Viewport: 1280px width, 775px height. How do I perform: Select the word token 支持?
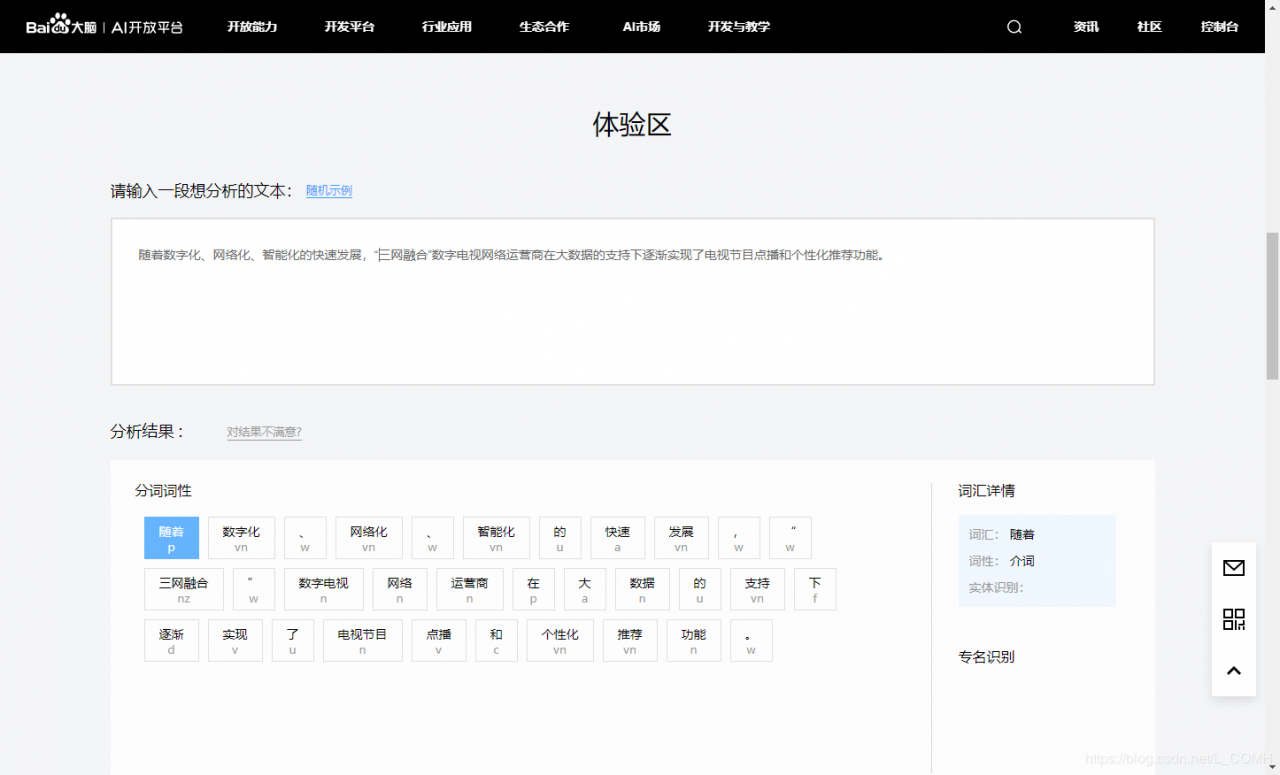click(757, 589)
